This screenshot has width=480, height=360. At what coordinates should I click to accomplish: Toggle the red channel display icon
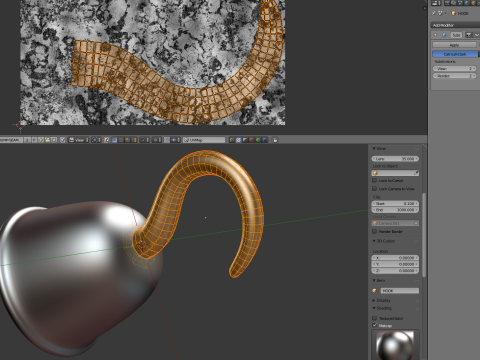tap(252, 140)
